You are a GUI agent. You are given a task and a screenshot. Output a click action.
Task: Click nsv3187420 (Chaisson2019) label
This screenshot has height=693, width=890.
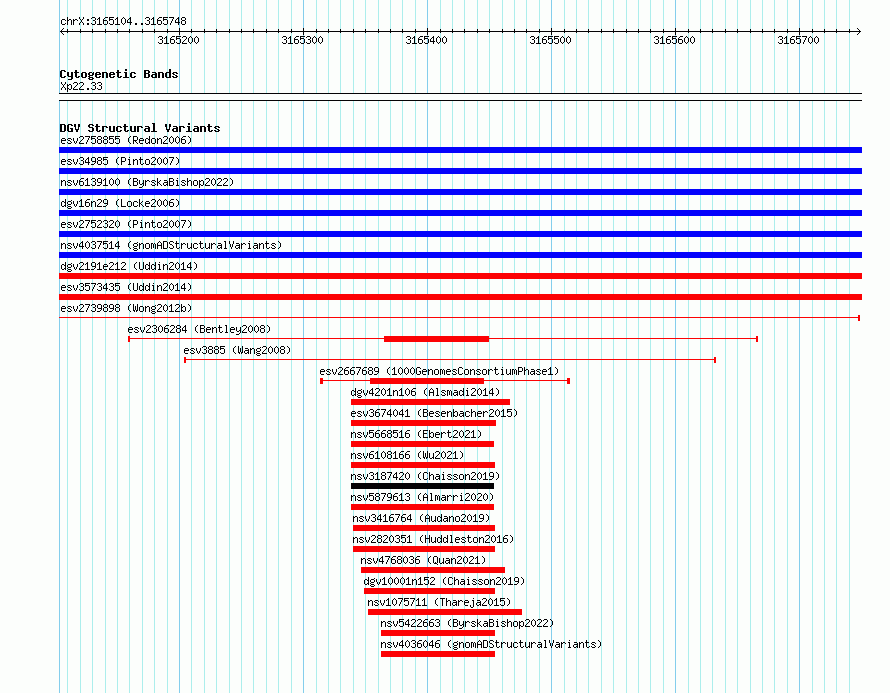[425, 476]
